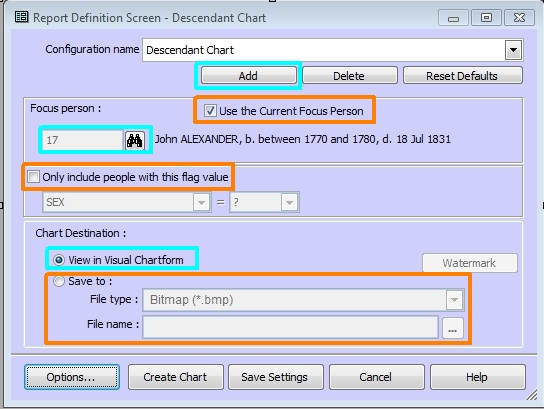Open the Options... dialog button
This screenshot has height=409, width=544.
(x=72, y=377)
